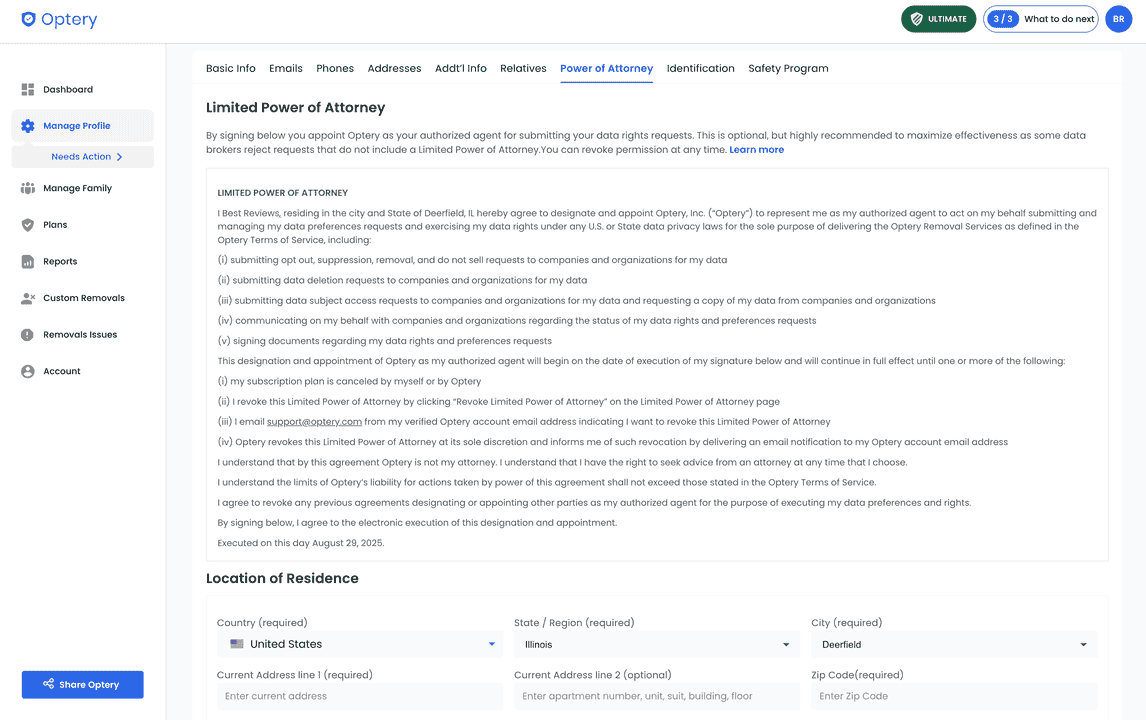1146x720 pixels.
Task: Open the BR user avatar menu
Action: [x=1118, y=19]
